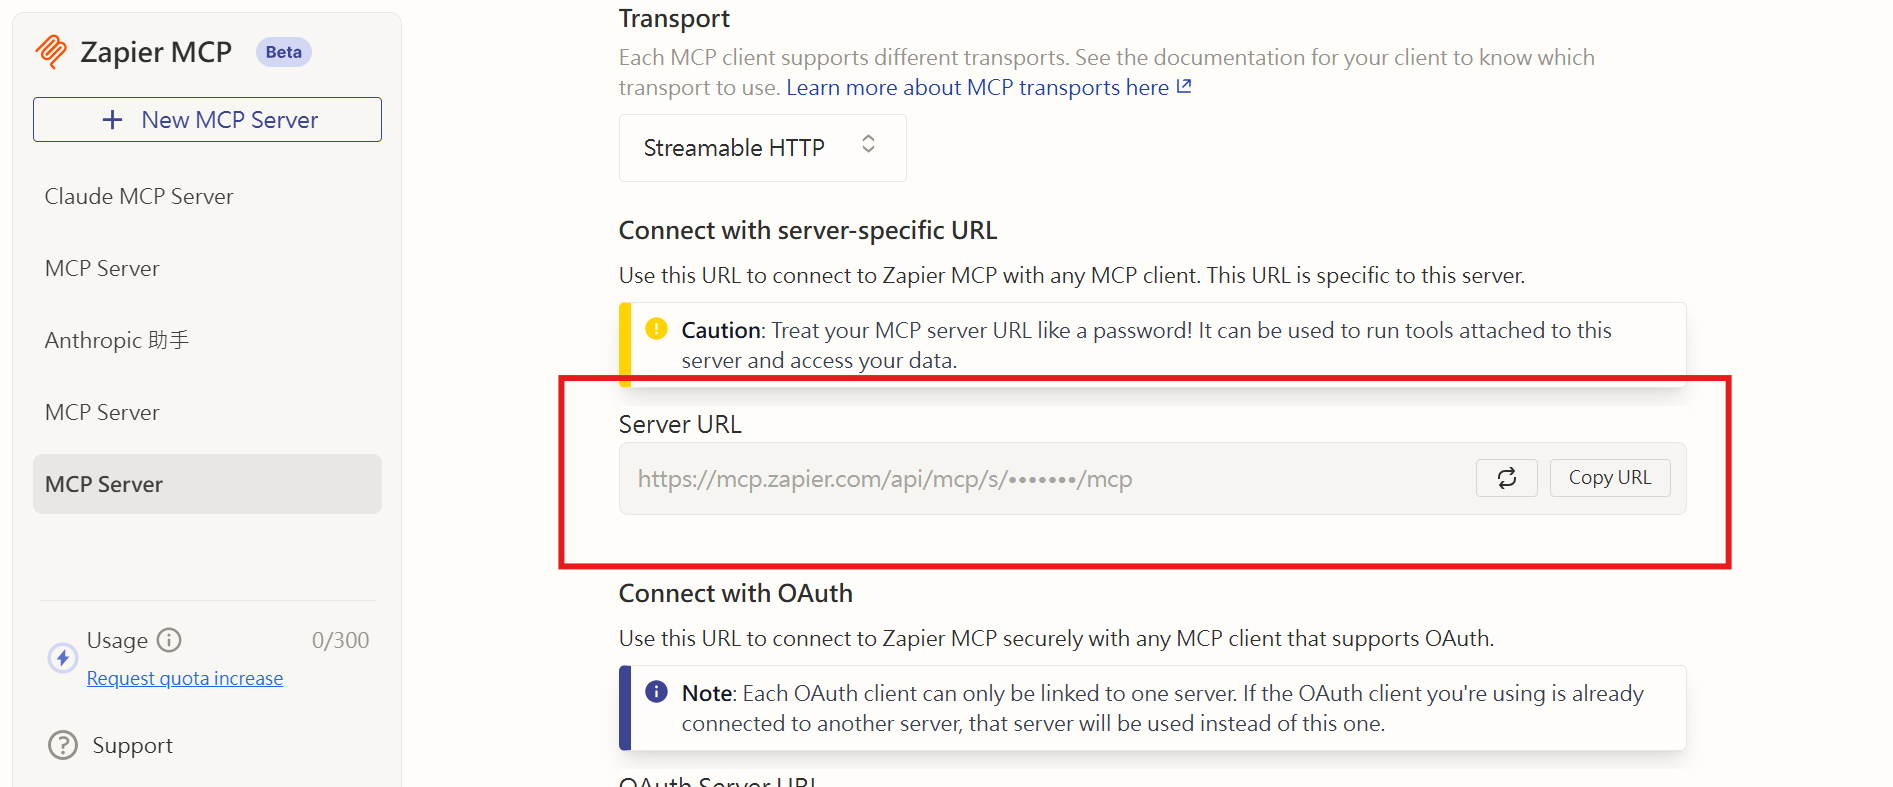Click the Beta badge
The width and height of the screenshot is (1893, 787).
tap(284, 52)
